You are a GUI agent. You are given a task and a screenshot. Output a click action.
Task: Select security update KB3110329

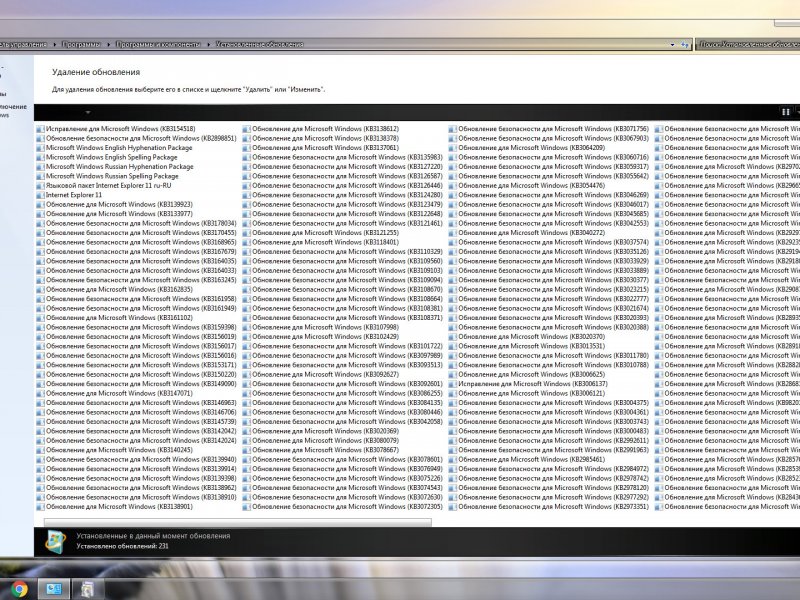coord(343,252)
